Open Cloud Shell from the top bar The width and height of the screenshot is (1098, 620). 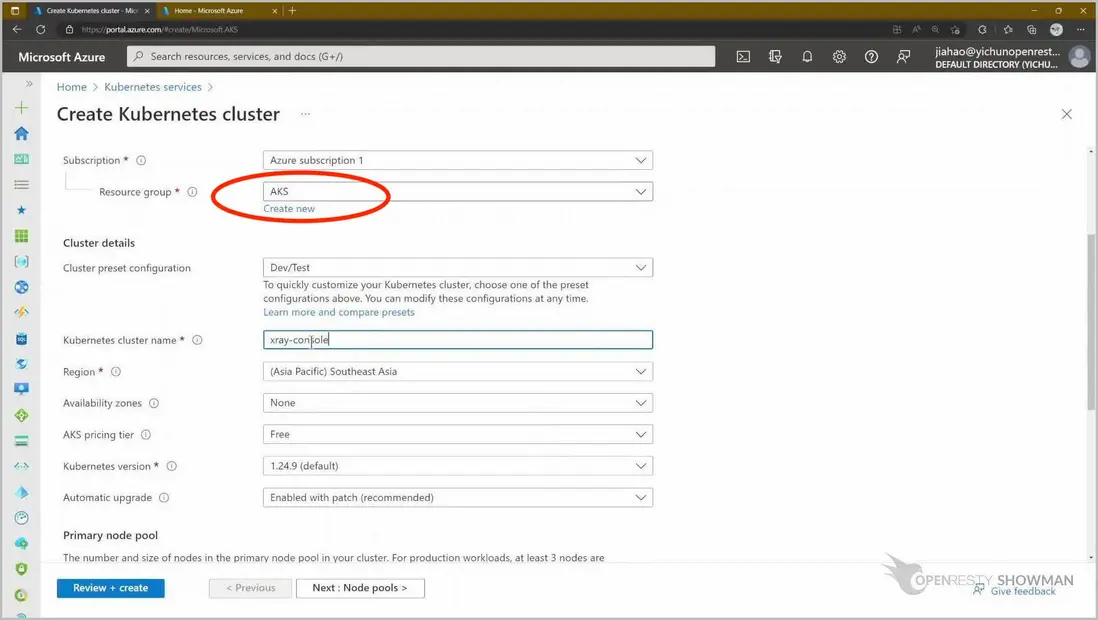pos(743,57)
